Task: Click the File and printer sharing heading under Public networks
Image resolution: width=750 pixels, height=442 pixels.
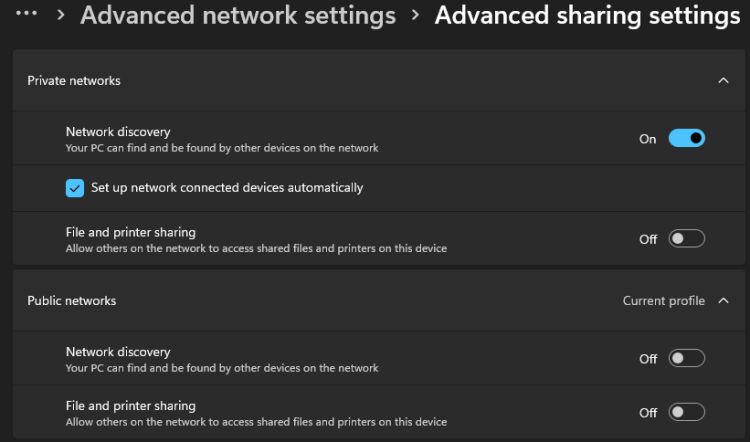Action: click(131, 406)
